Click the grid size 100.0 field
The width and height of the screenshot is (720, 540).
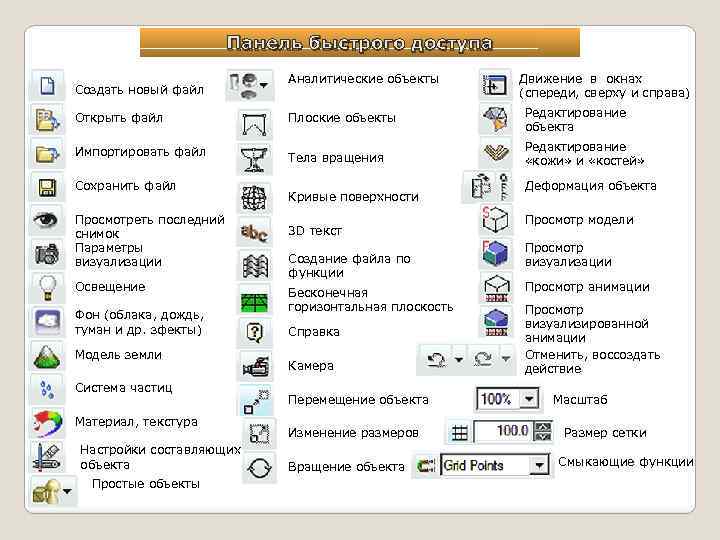tap(503, 431)
